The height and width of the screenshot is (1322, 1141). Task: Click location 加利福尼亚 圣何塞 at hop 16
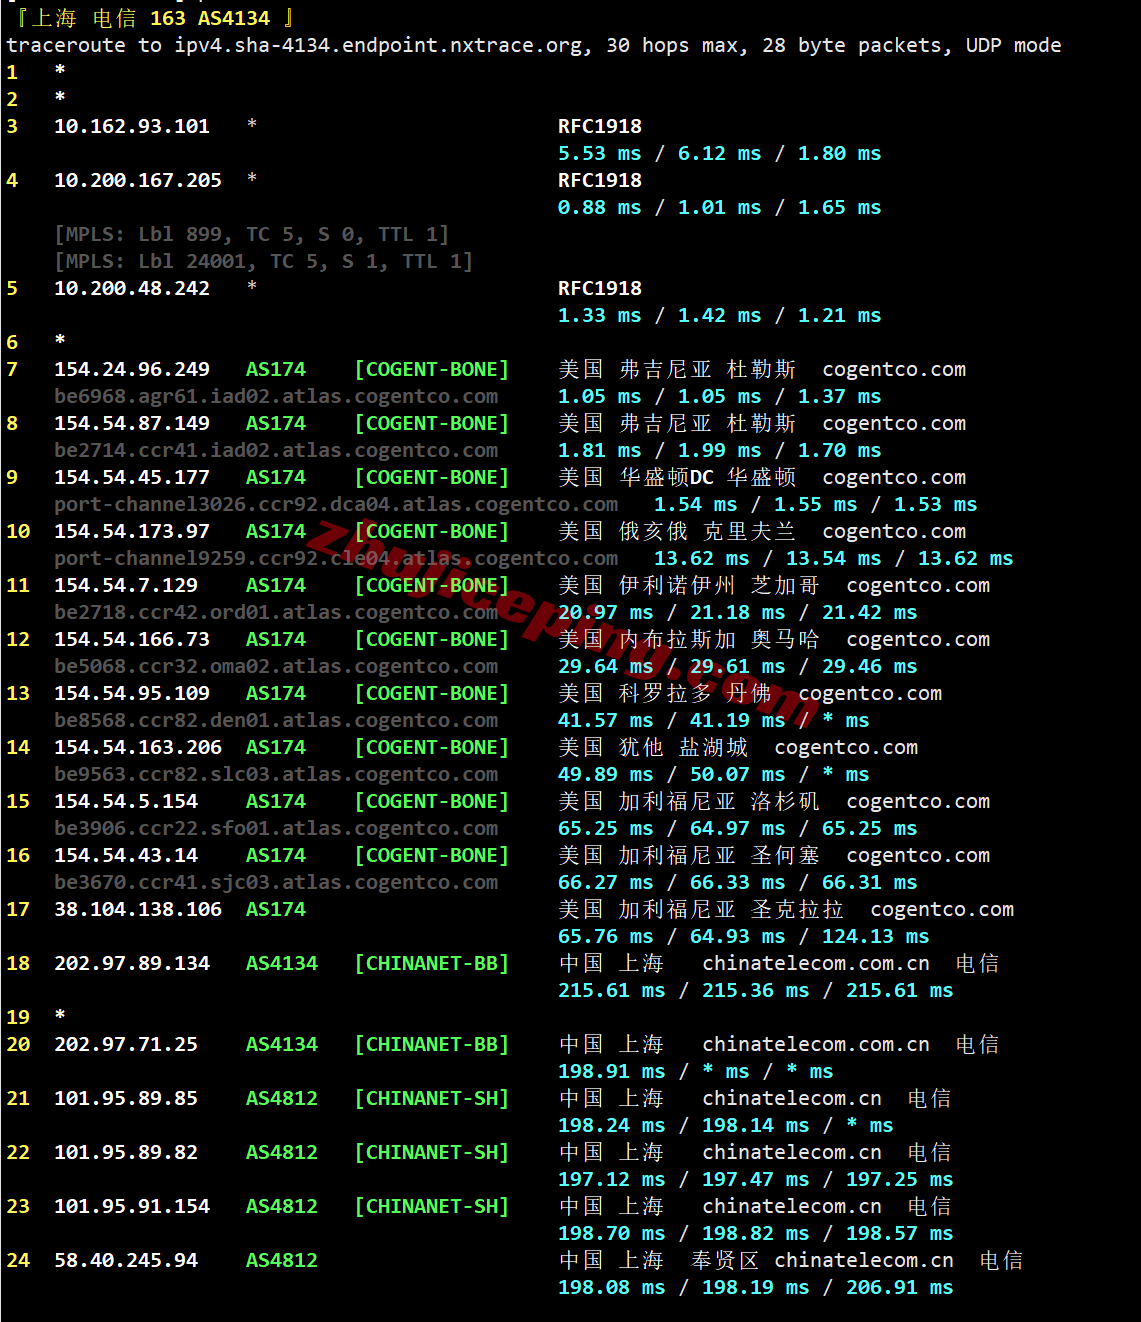point(720,855)
